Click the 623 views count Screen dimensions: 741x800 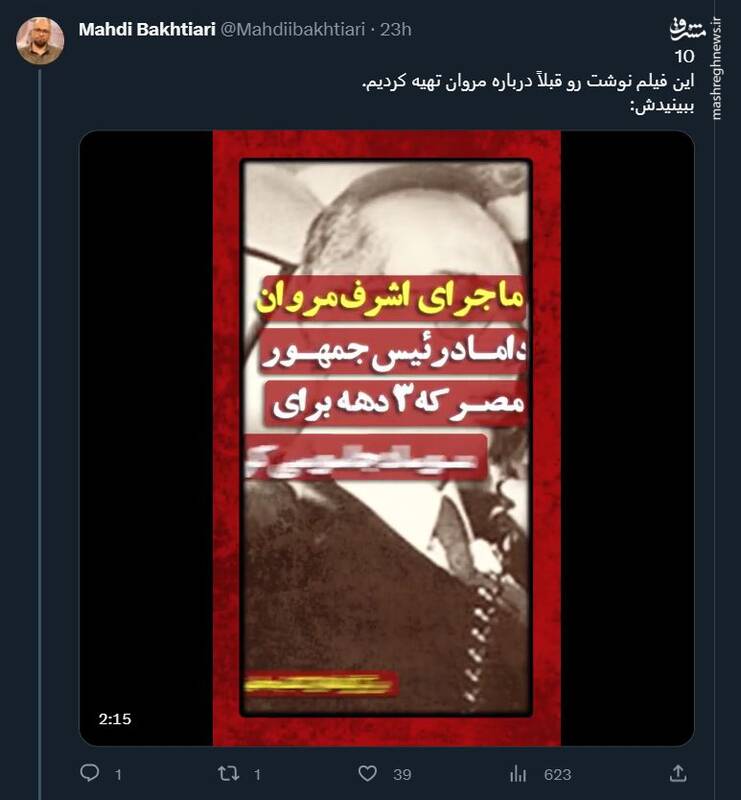pyautogui.click(x=557, y=775)
